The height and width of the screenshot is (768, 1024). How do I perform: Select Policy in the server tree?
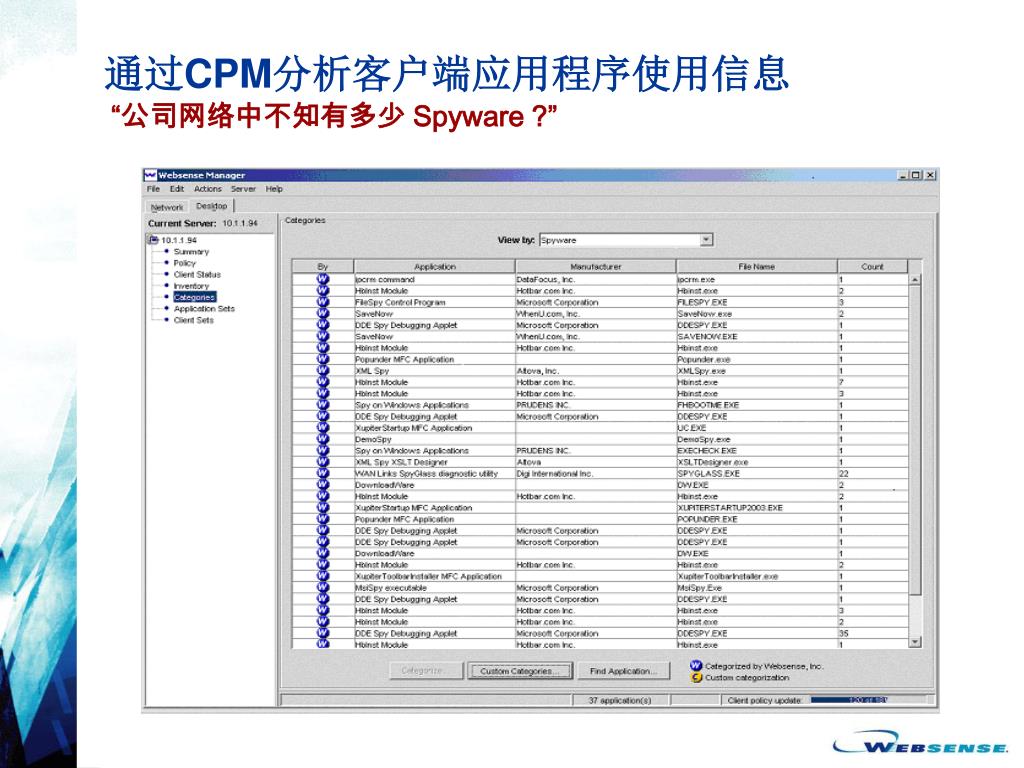(185, 263)
